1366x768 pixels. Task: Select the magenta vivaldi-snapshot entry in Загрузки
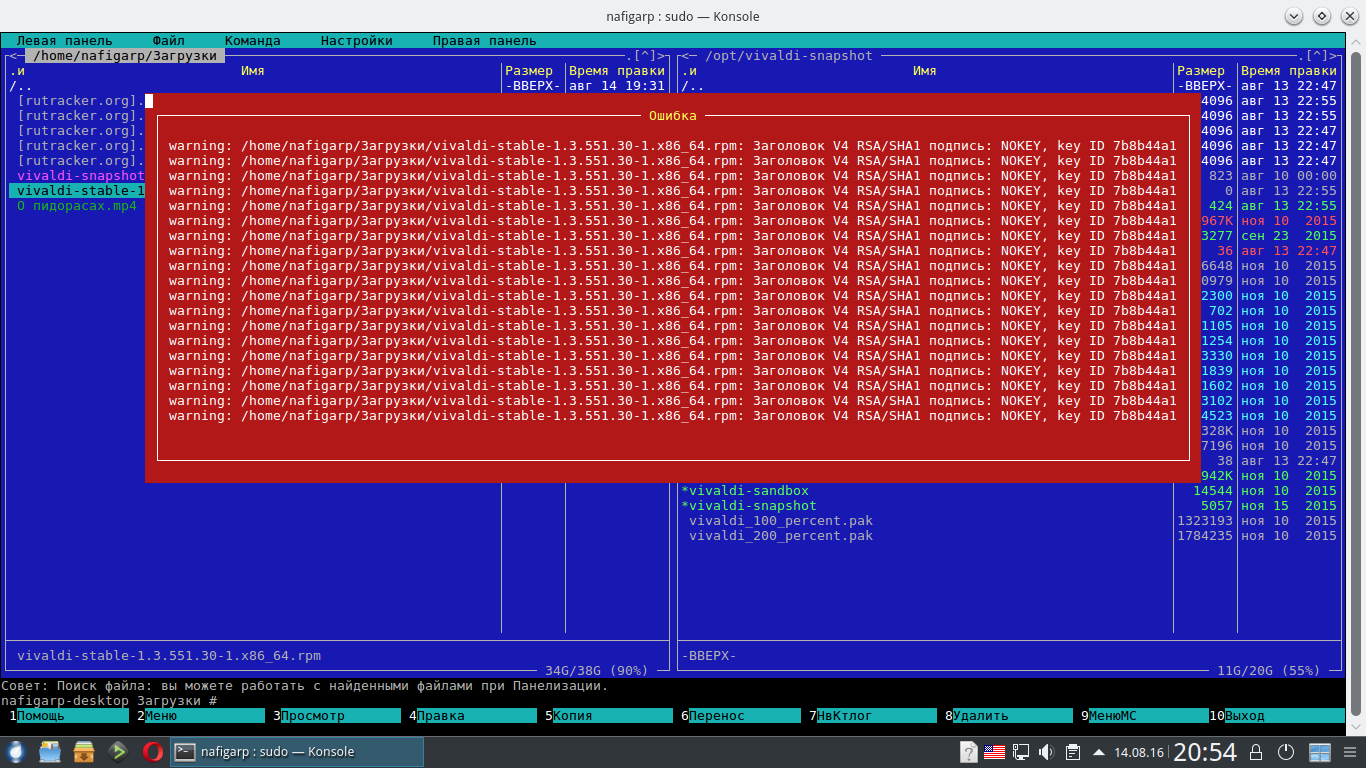[x=81, y=176]
